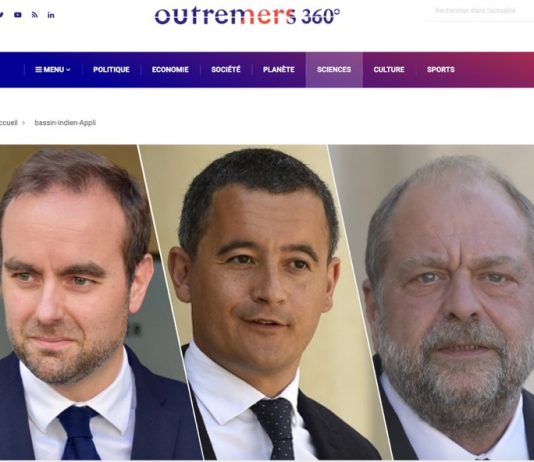Click the bassin-indien-Appli breadcrumb
The image size is (534, 462).
[x=65, y=123]
